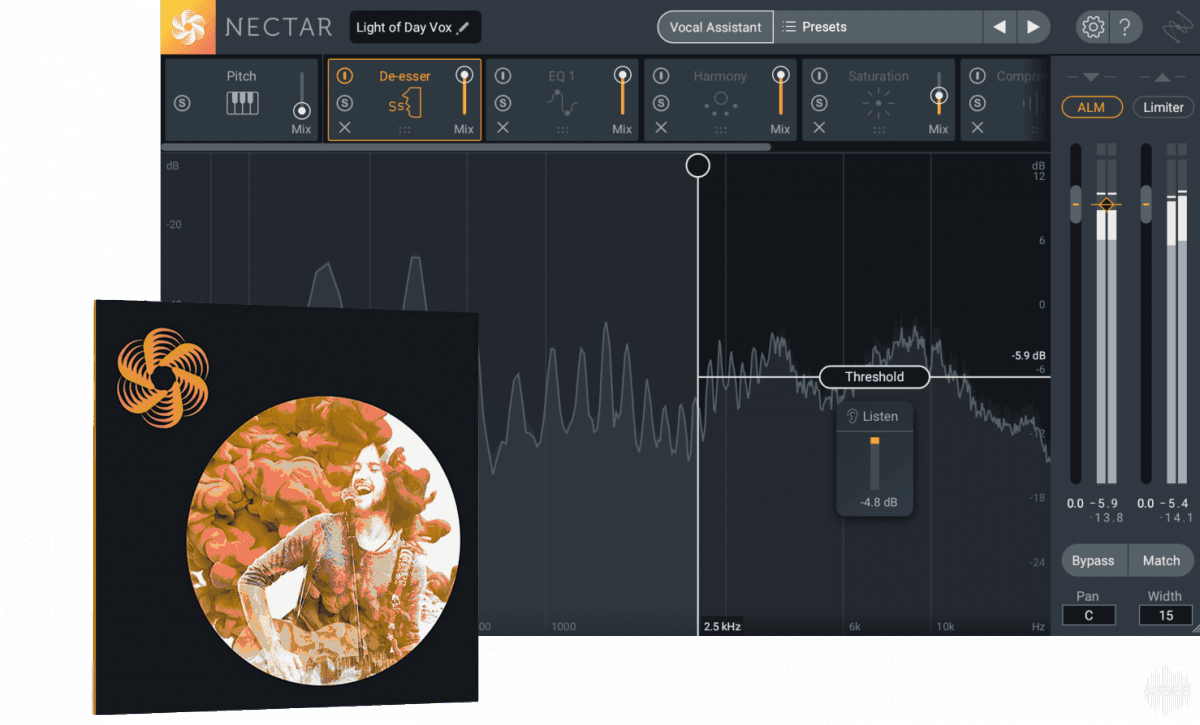1200x725 pixels.
Task: Toggle the EQ 1 module power button
Action: (503, 76)
